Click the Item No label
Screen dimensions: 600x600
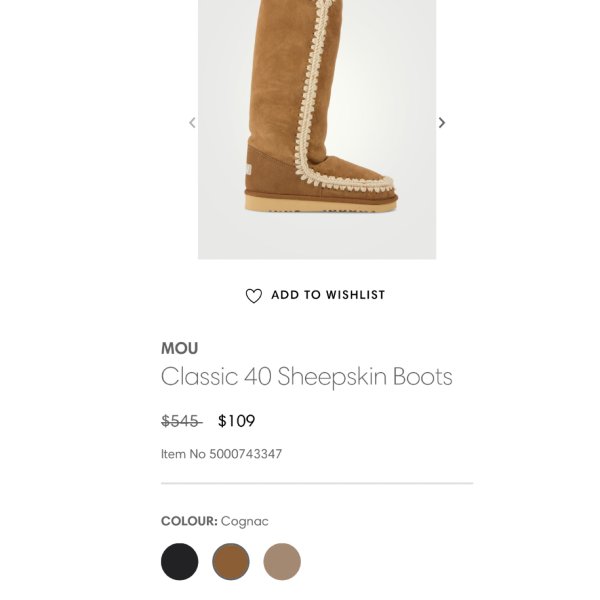[183, 454]
